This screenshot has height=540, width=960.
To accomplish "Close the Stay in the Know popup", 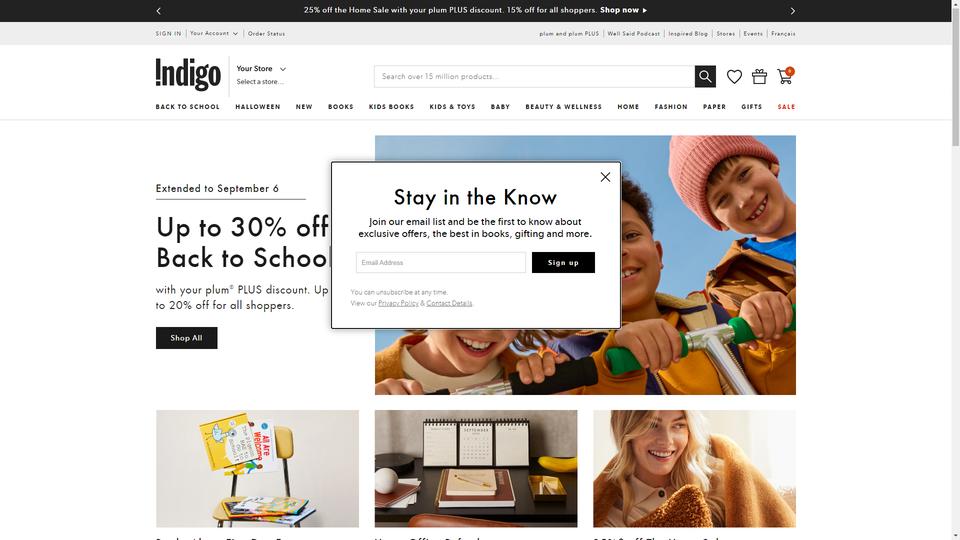I will [605, 177].
